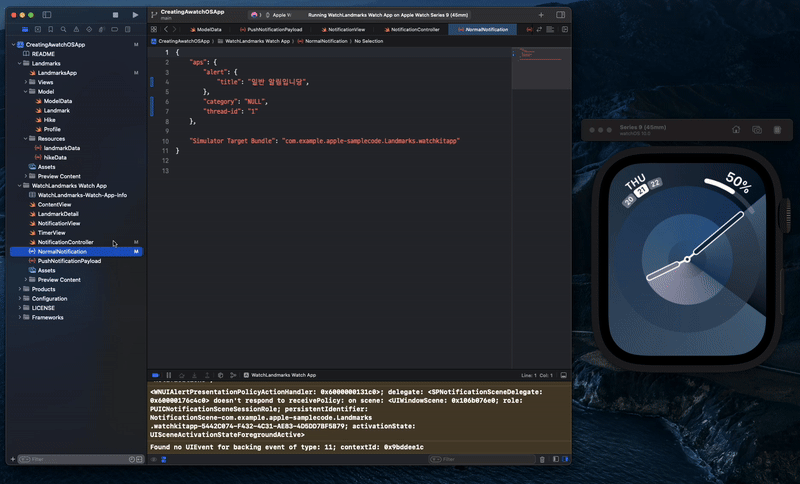Switch to the NotificationController editor tab
This screenshot has width=800, height=484.
pos(412,30)
